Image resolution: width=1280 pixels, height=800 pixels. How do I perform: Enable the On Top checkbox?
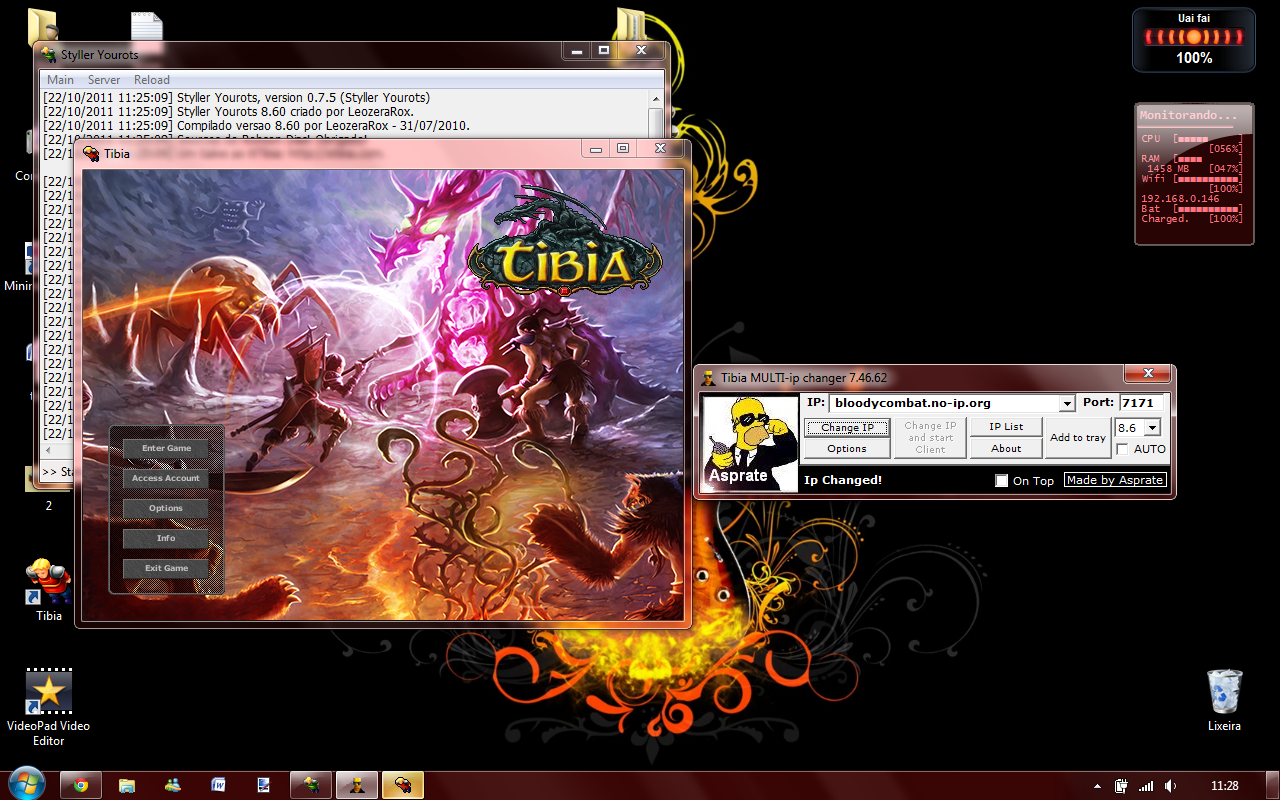point(1002,481)
